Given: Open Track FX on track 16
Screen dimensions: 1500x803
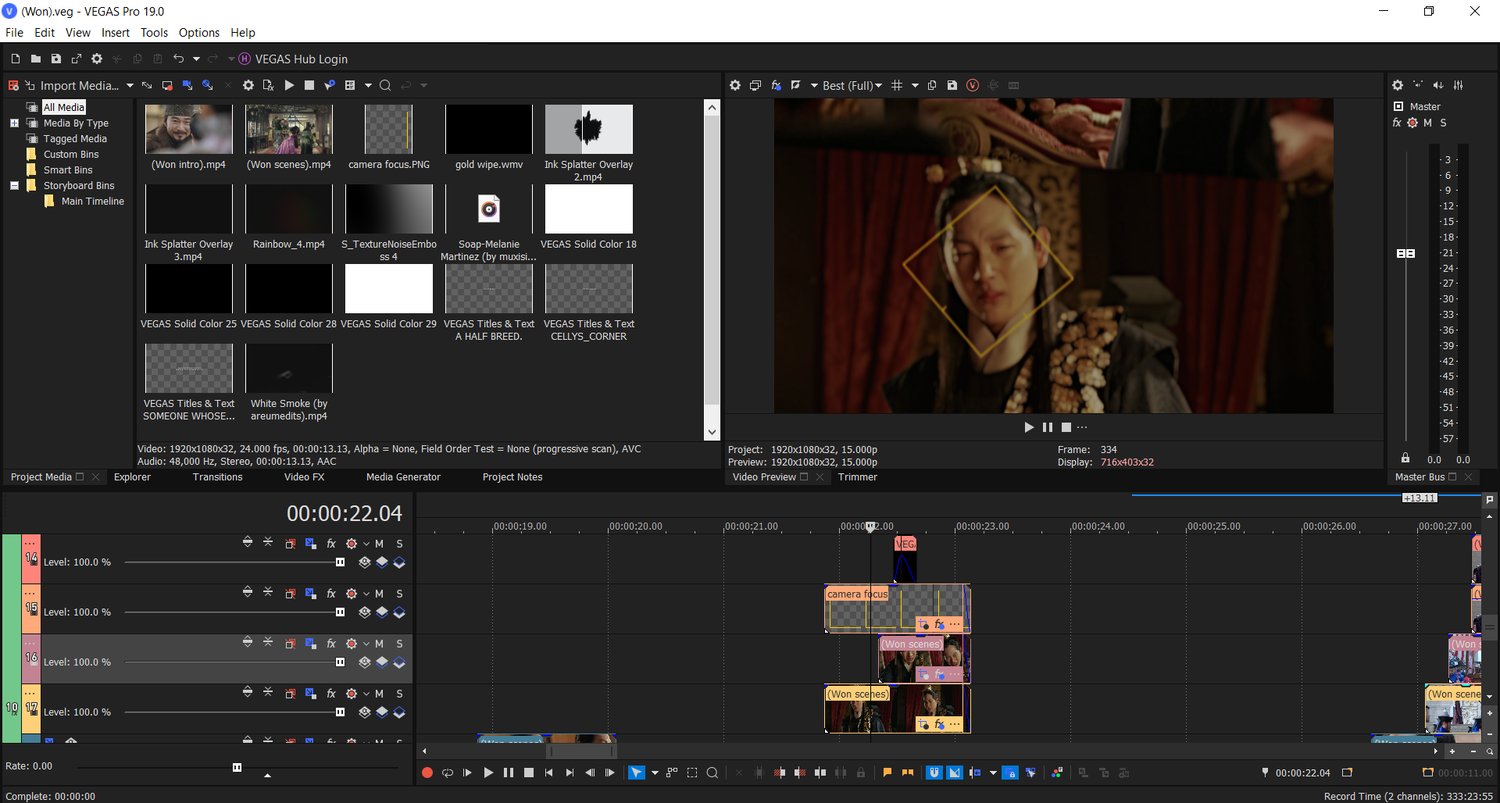Looking at the screenshot, I should click(331, 643).
